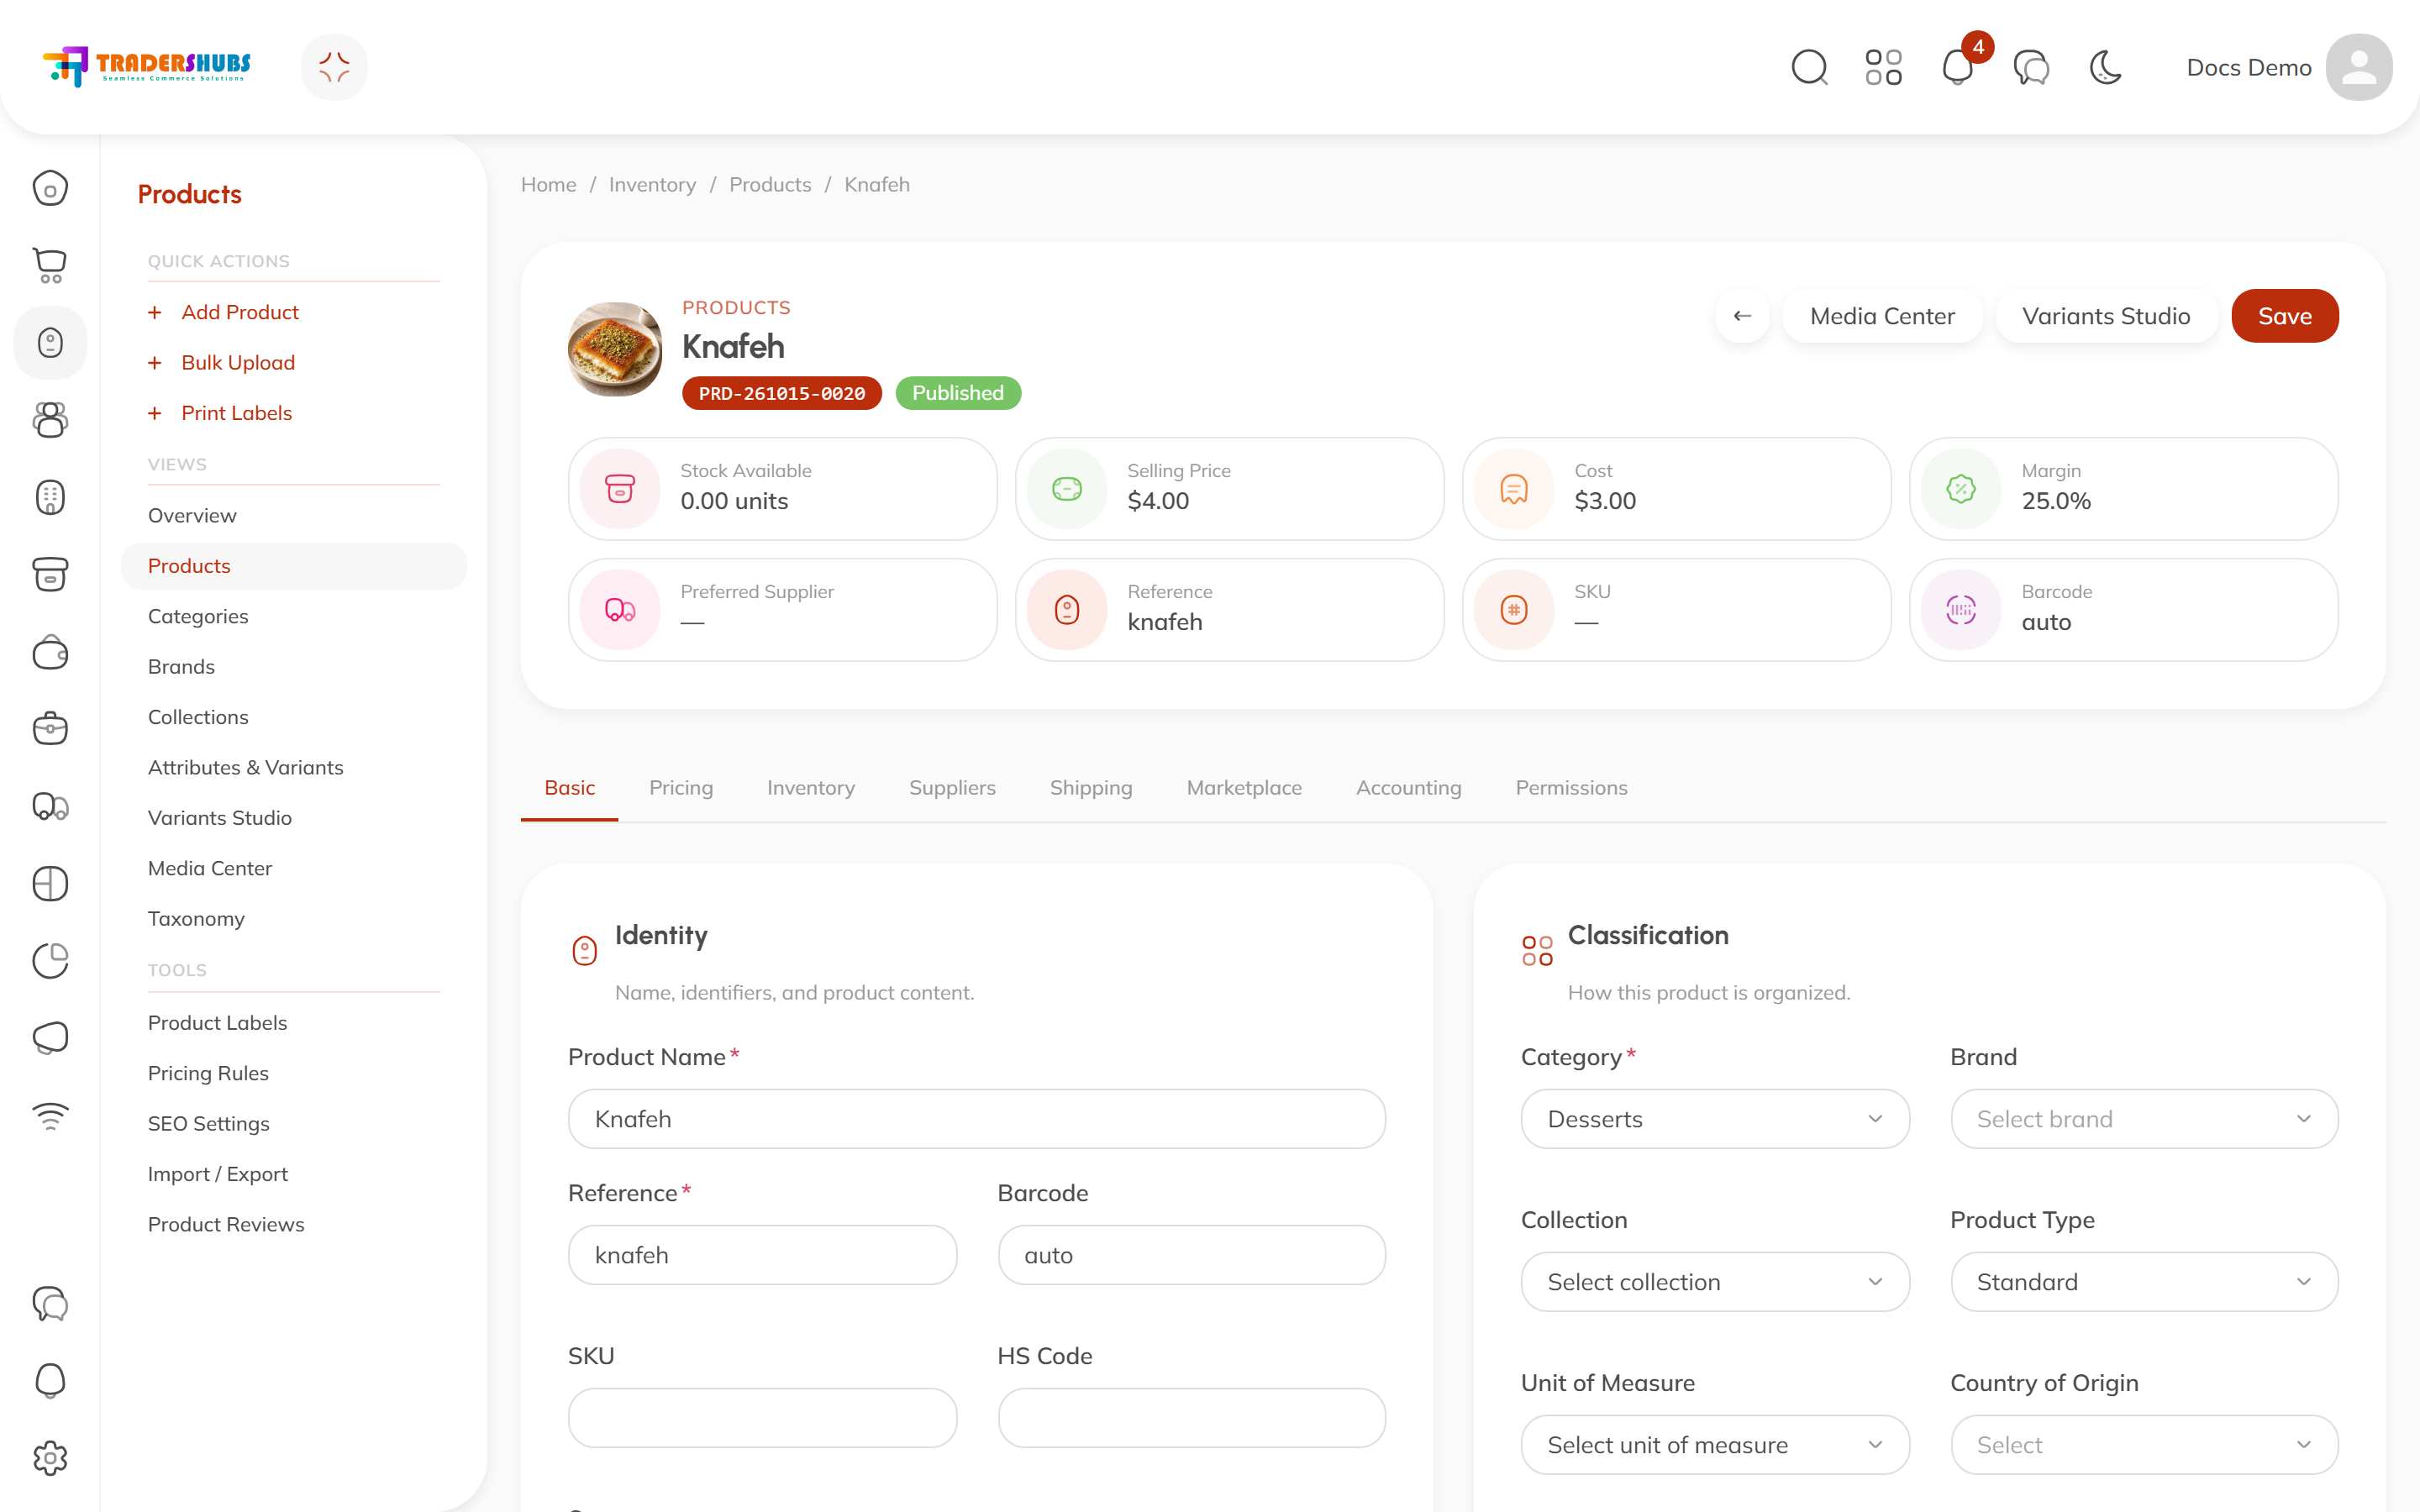Open the shopping cart icon in sidebar
The image size is (2420, 1512).
[50, 265]
